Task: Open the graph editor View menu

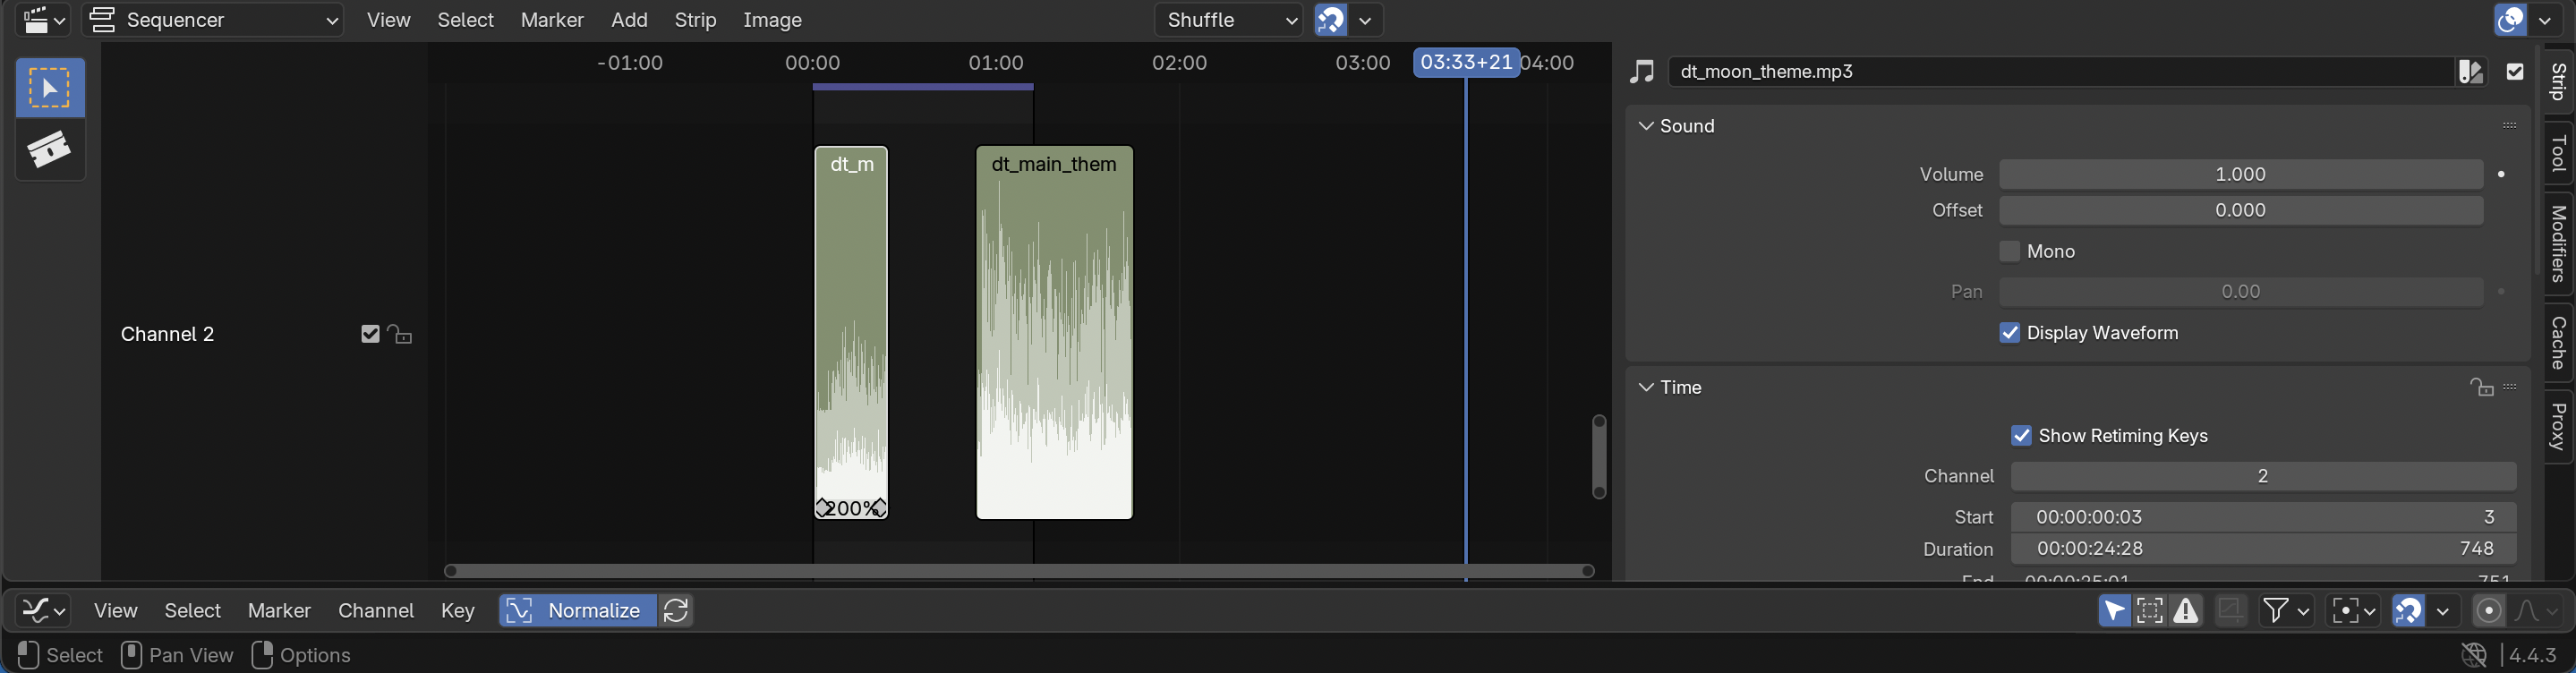Action: [x=115, y=610]
